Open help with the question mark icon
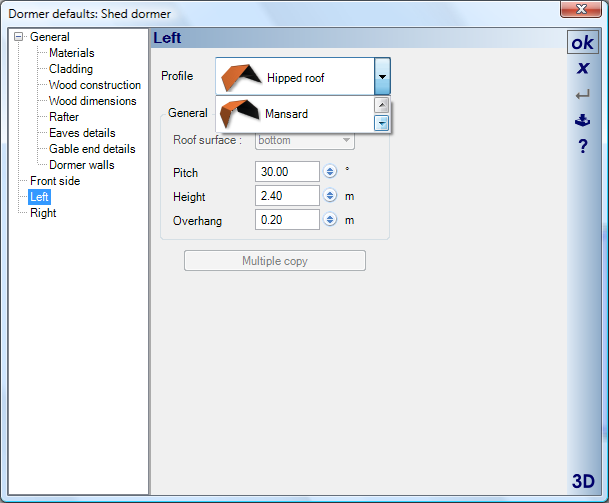The image size is (609, 503). click(x=583, y=146)
